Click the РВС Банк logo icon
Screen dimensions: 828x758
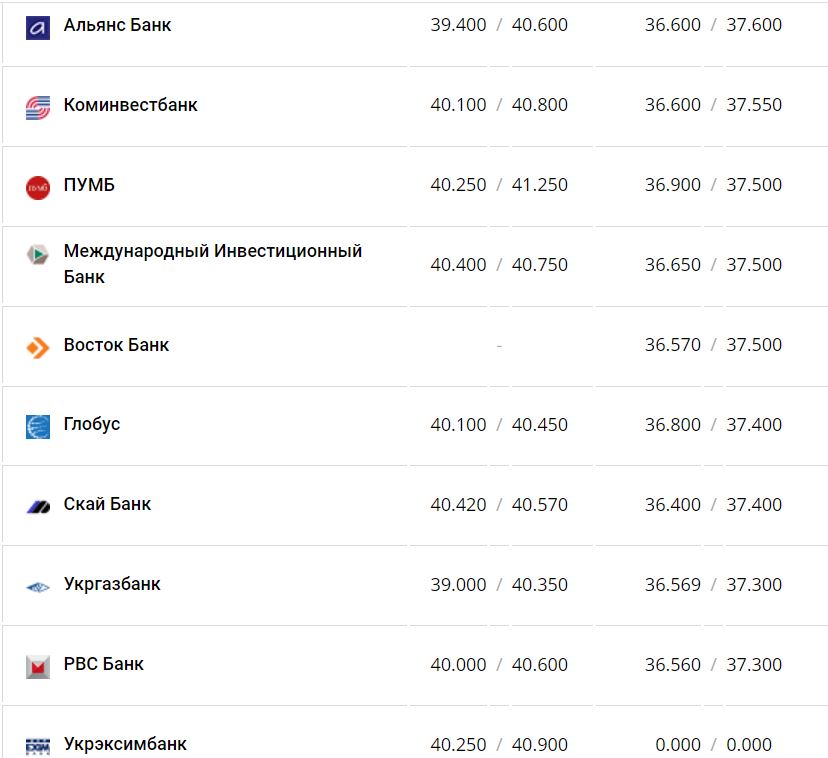point(38,667)
